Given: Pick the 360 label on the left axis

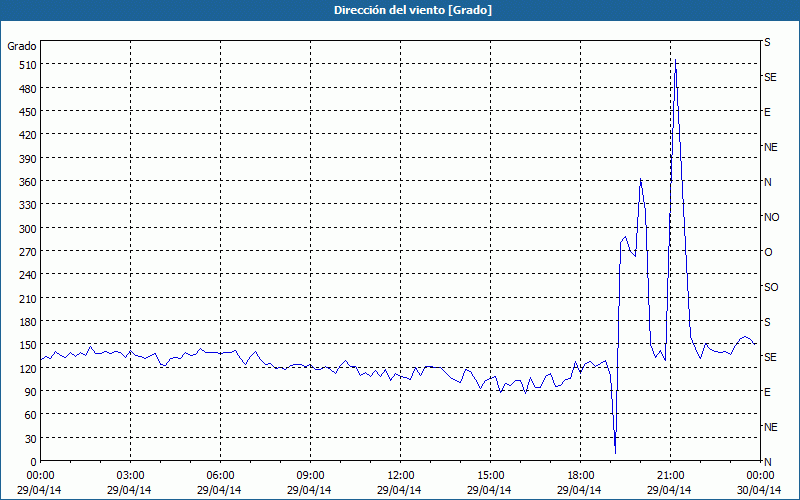Looking at the screenshot, I should tap(28, 182).
